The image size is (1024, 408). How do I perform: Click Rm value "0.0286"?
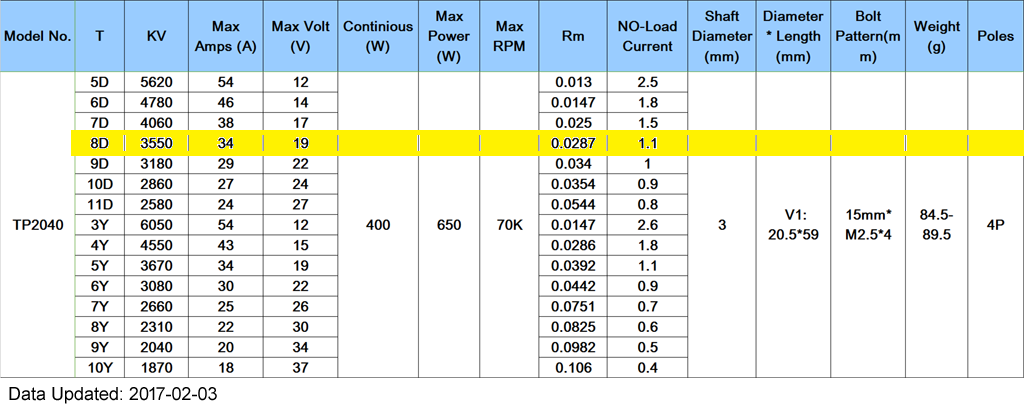coord(572,245)
